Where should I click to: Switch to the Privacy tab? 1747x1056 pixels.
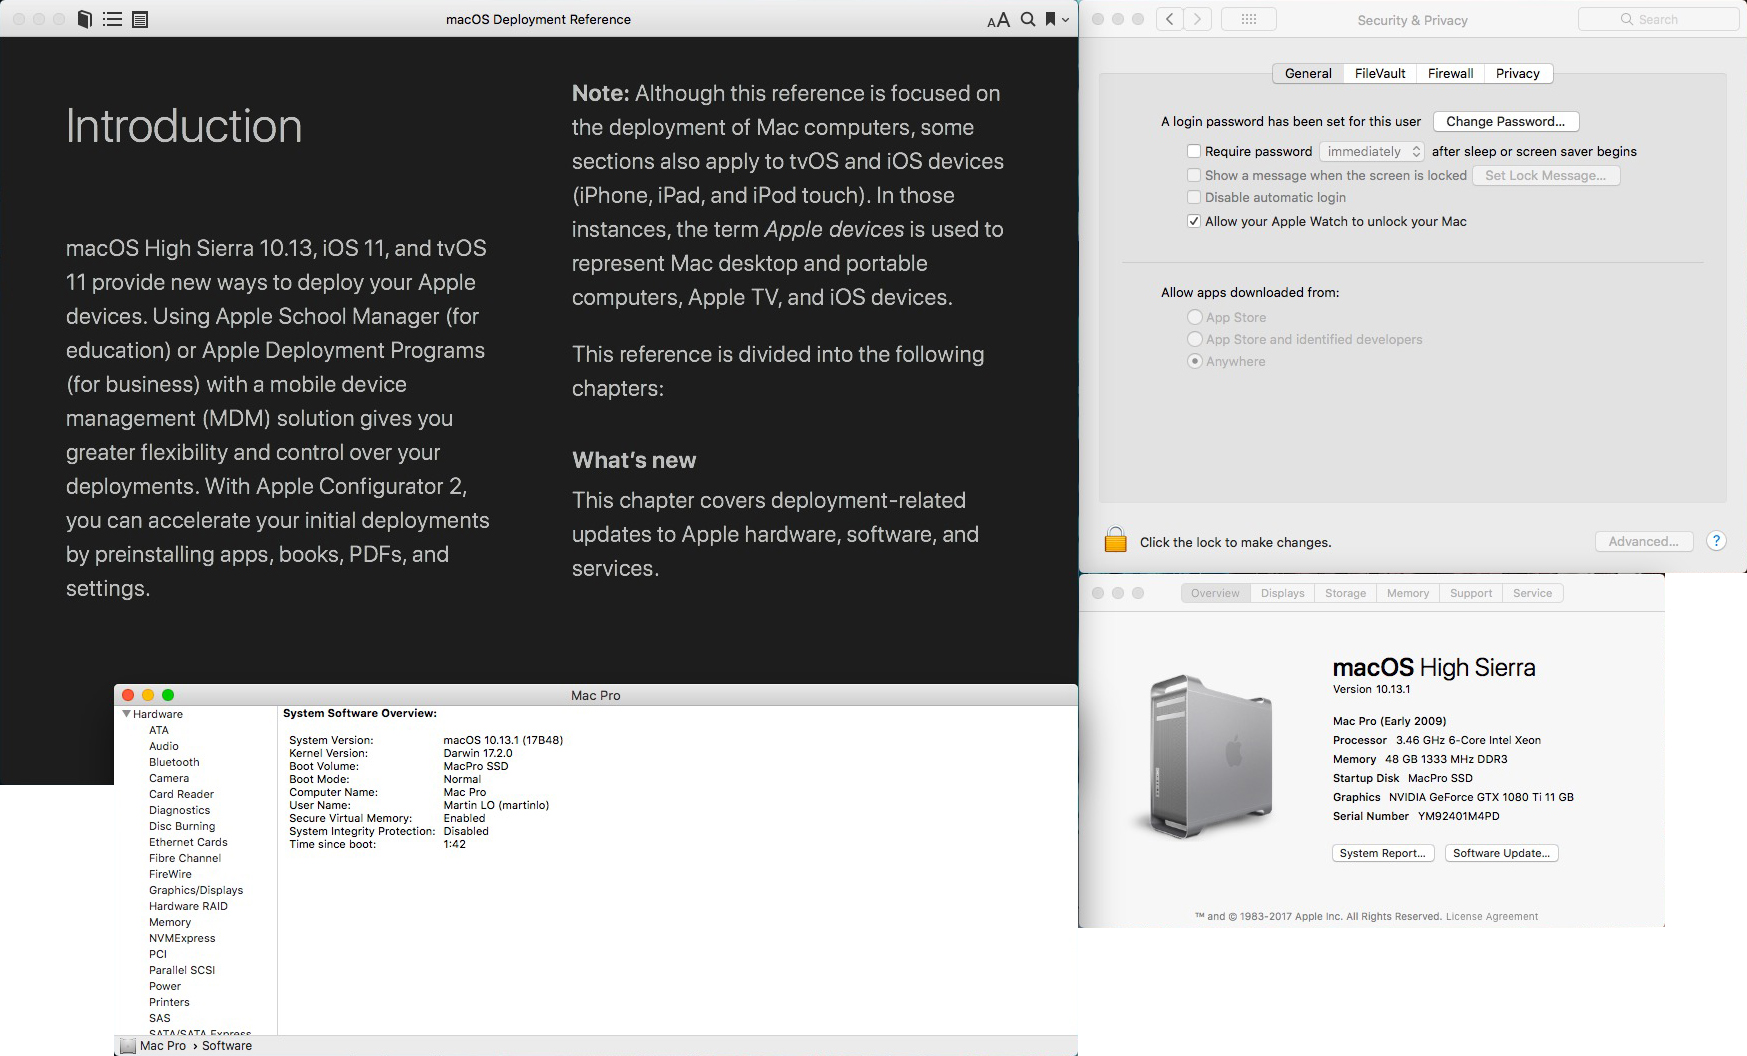click(1518, 73)
